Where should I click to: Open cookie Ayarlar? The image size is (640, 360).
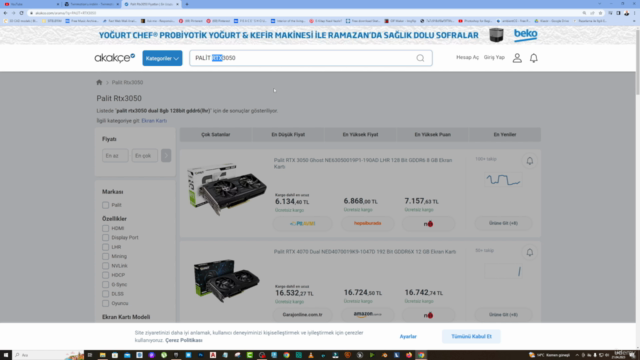408,336
